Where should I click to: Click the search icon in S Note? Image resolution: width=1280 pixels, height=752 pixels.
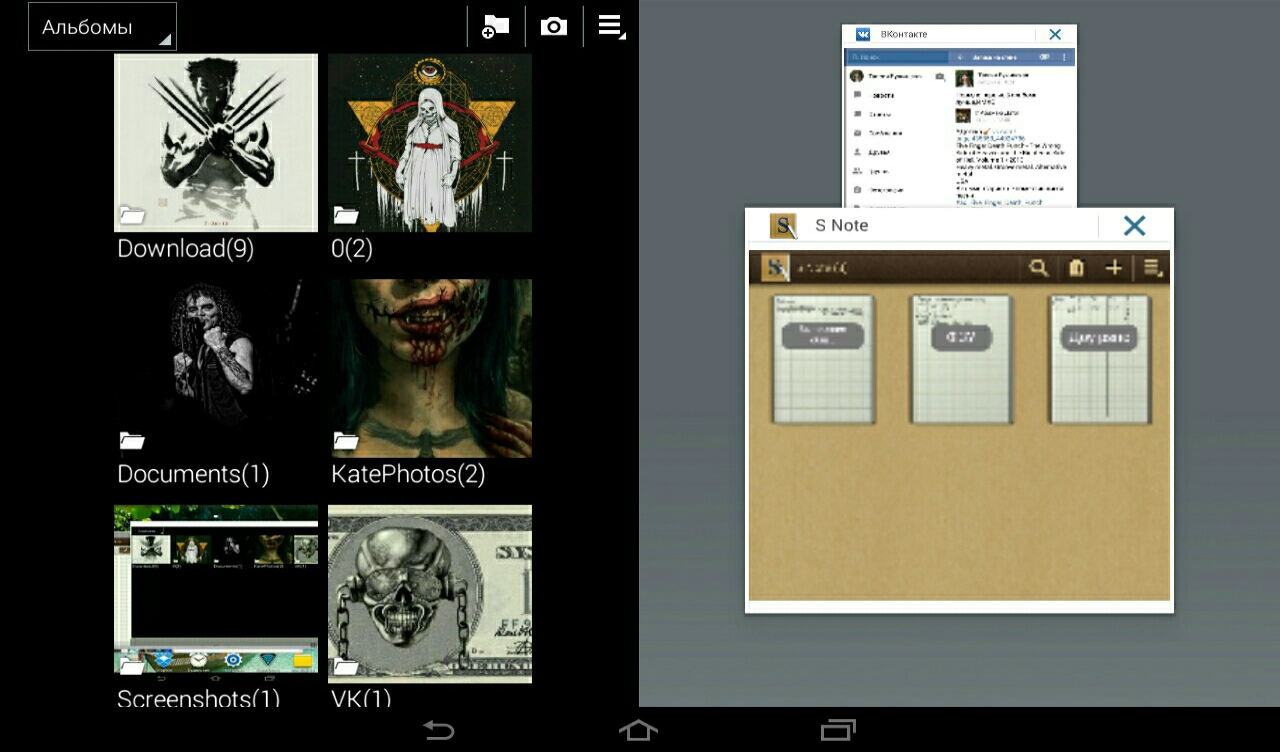(x=1039, y=268)
